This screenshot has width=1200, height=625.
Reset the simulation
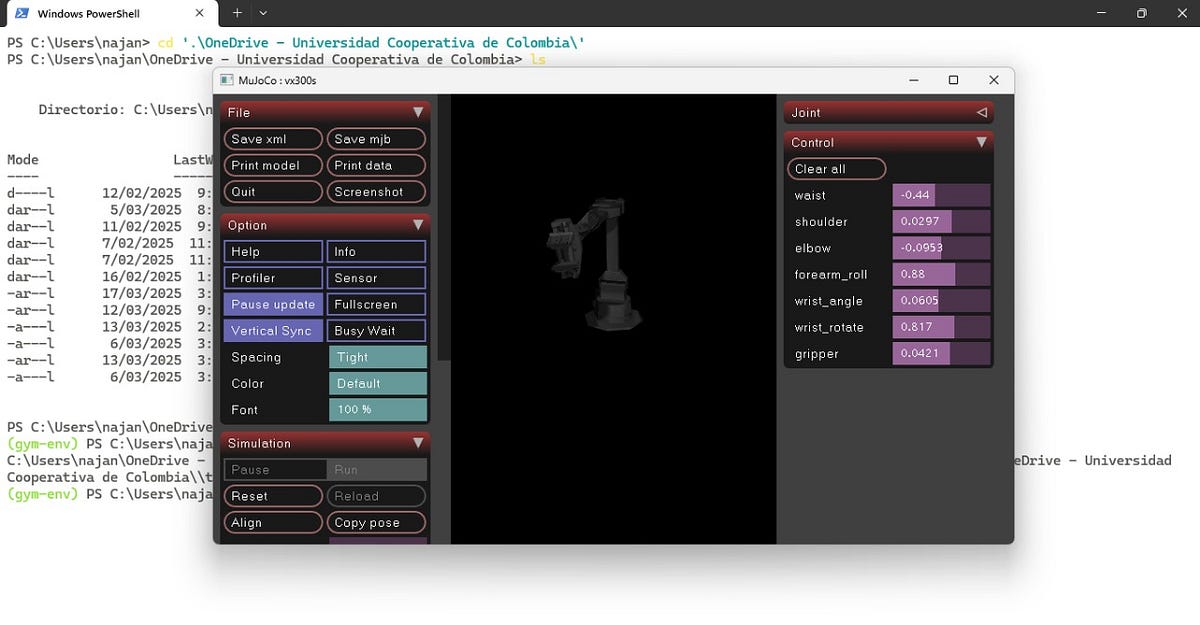[273, 495]
